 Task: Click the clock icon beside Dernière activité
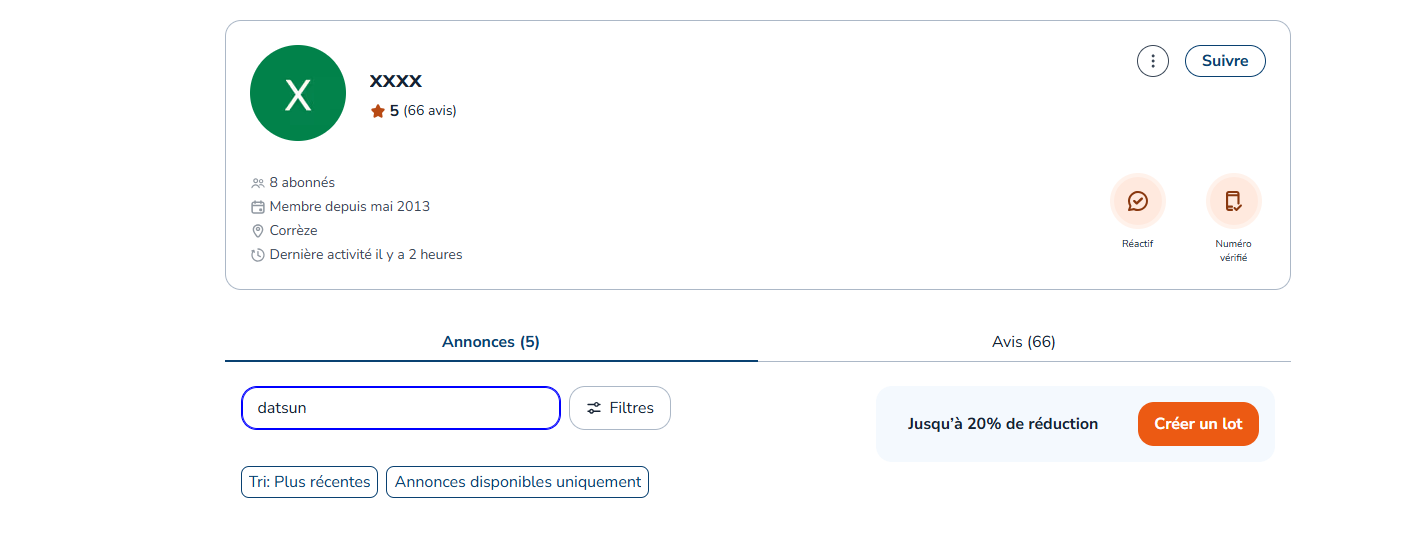pyautogui.click(x=258, y=255)
